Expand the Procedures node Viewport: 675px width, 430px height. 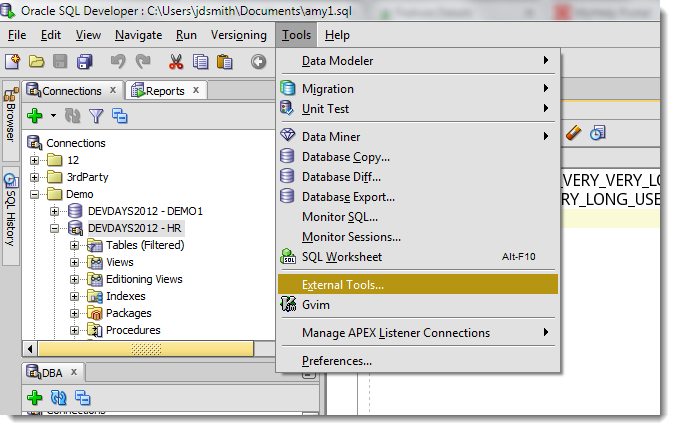74,331
